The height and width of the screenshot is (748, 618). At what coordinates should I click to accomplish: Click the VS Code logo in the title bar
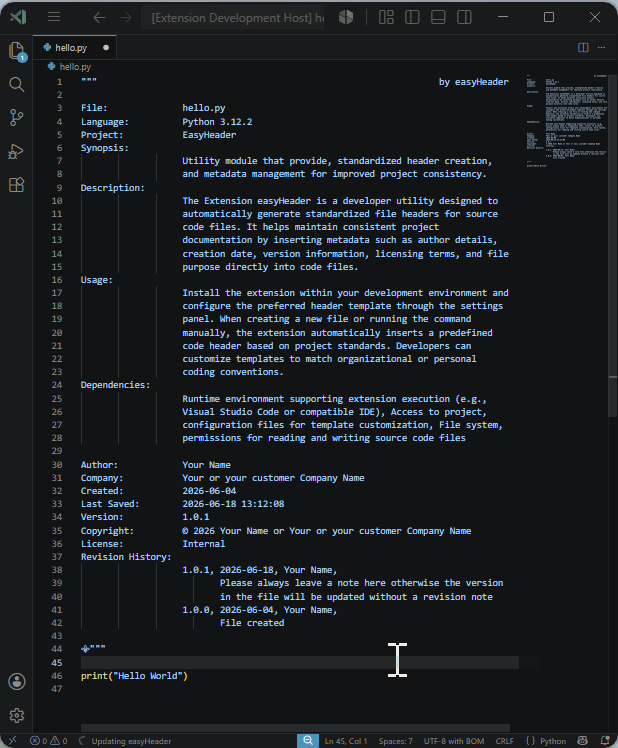(x=18, y=17)
